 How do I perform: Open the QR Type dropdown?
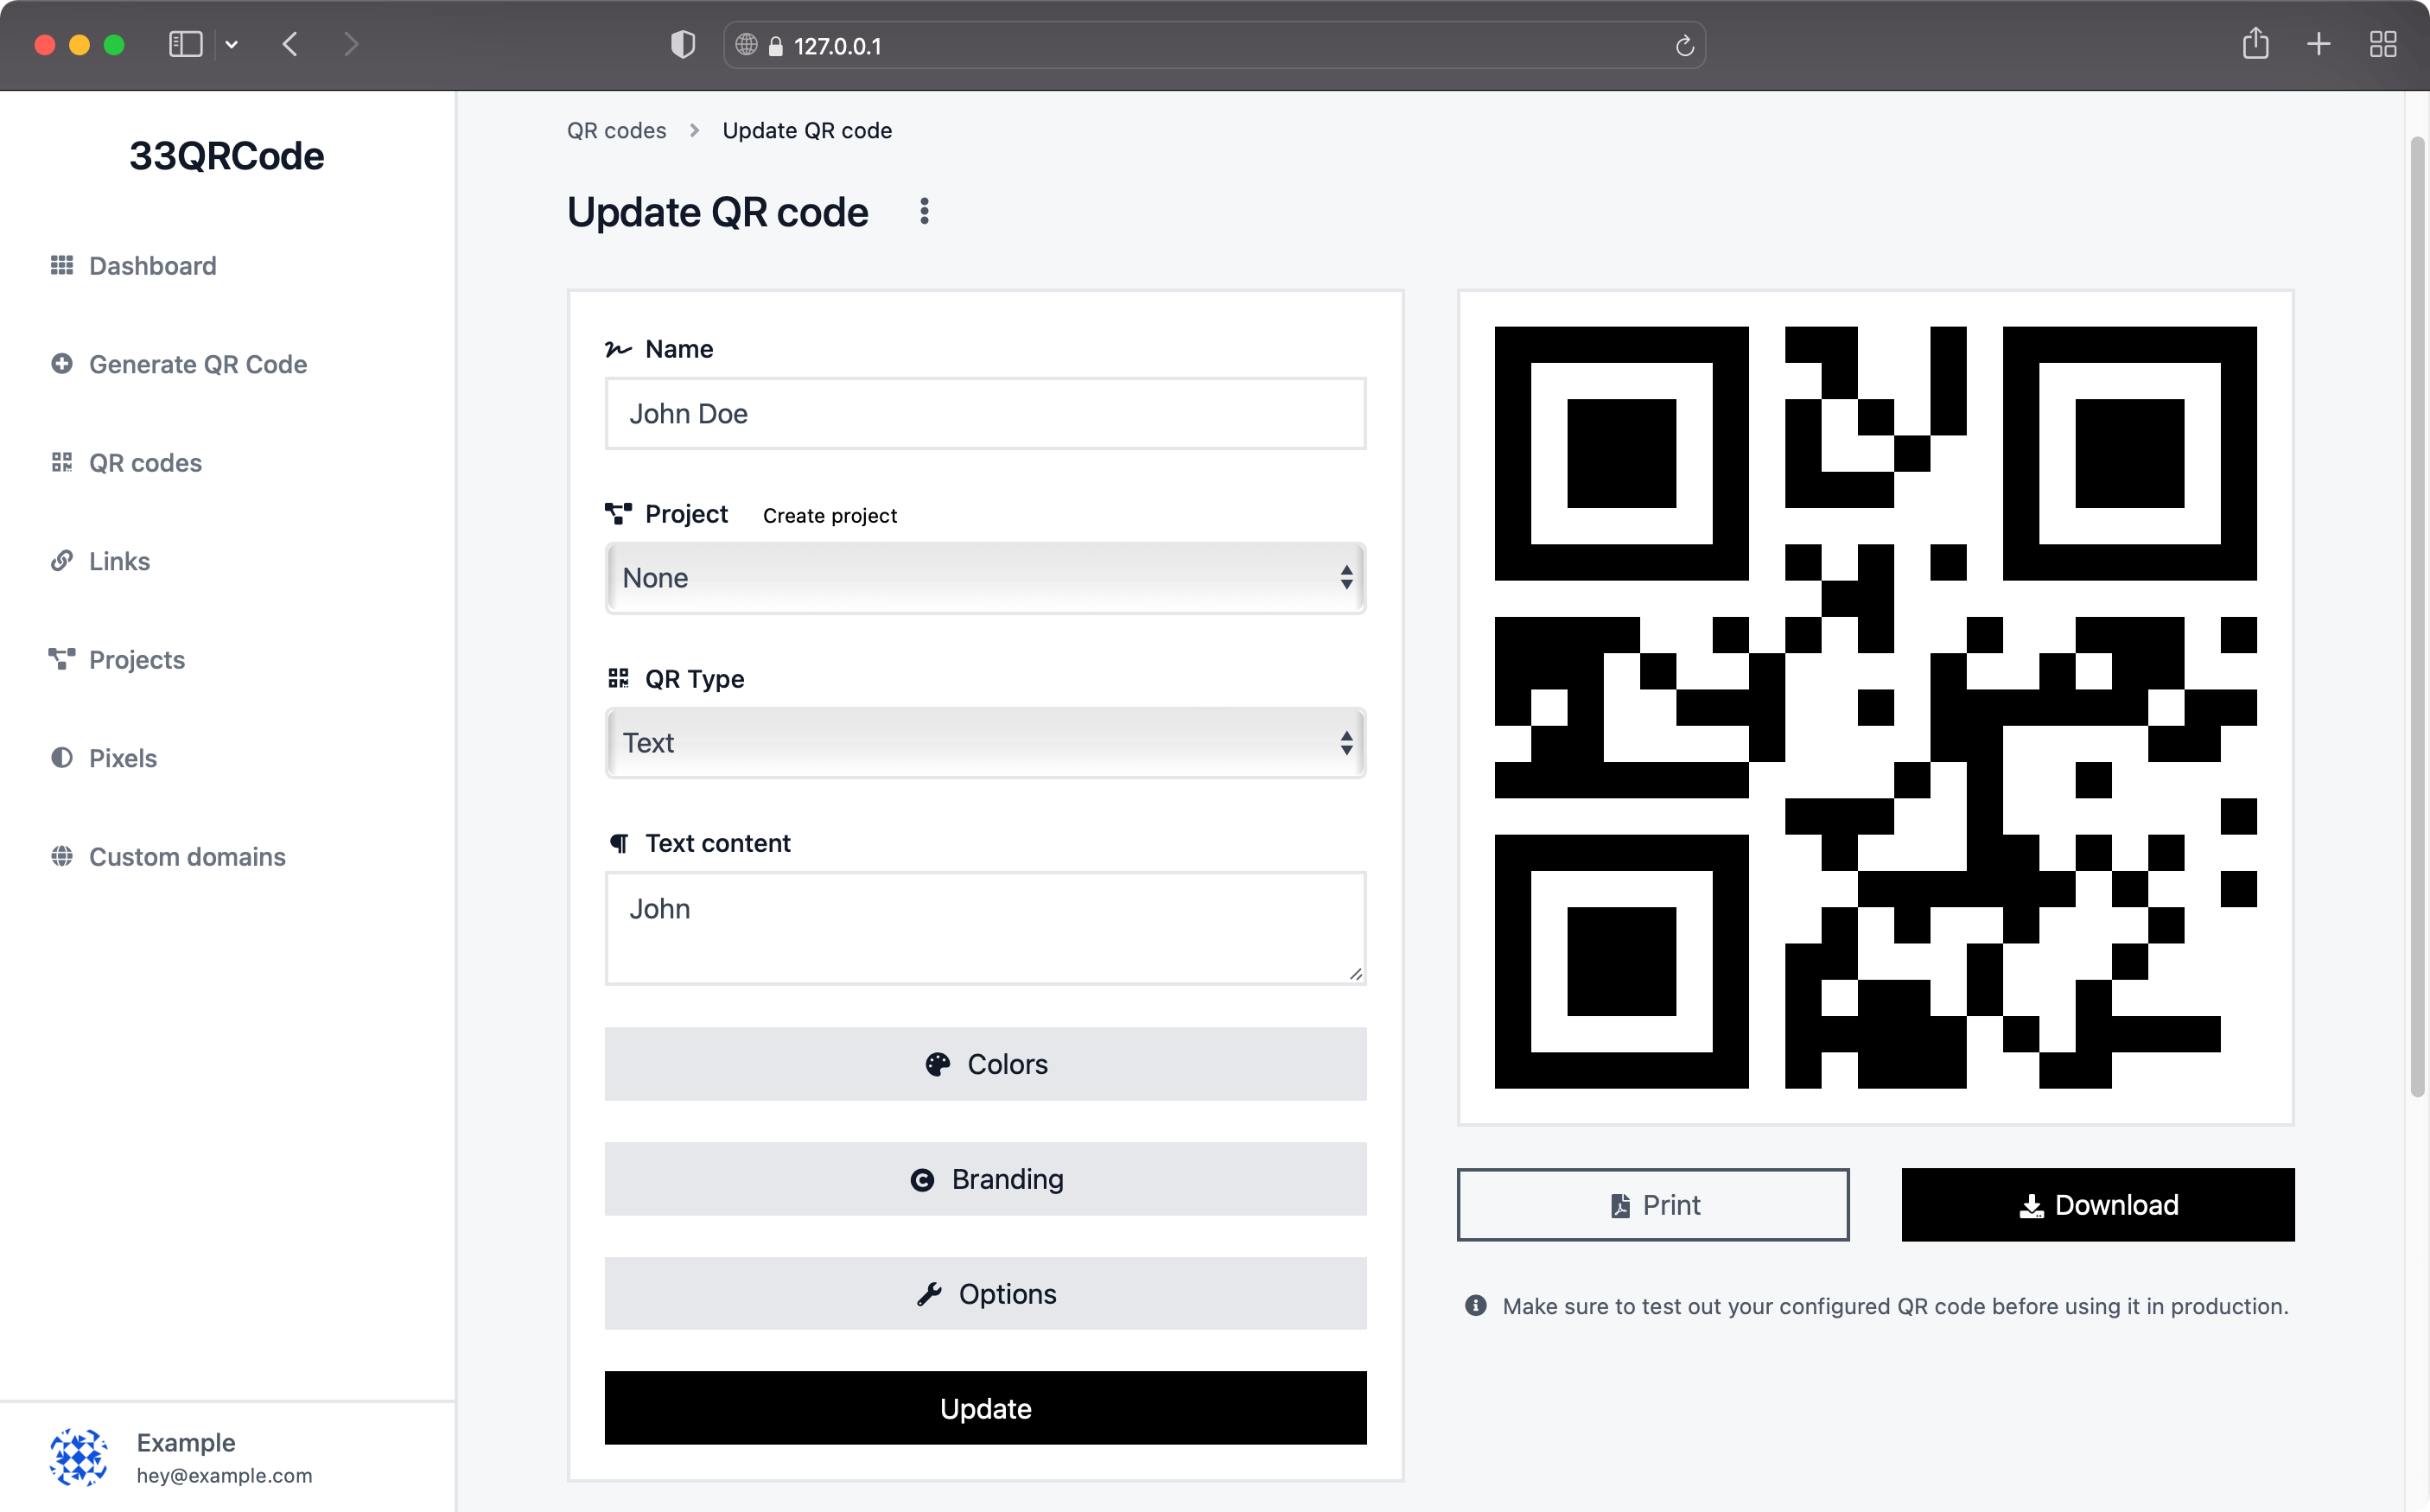tap(985, 742)
